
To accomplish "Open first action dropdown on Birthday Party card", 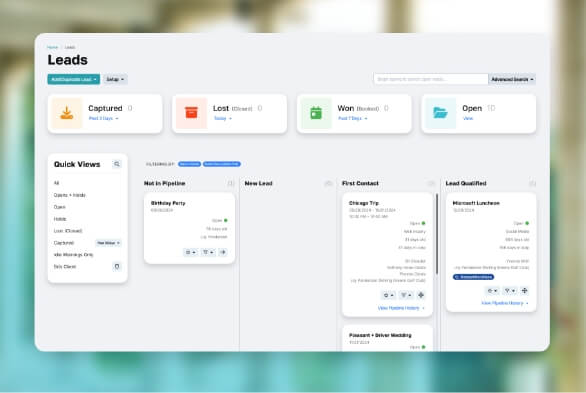I will (x=191, y=252).
